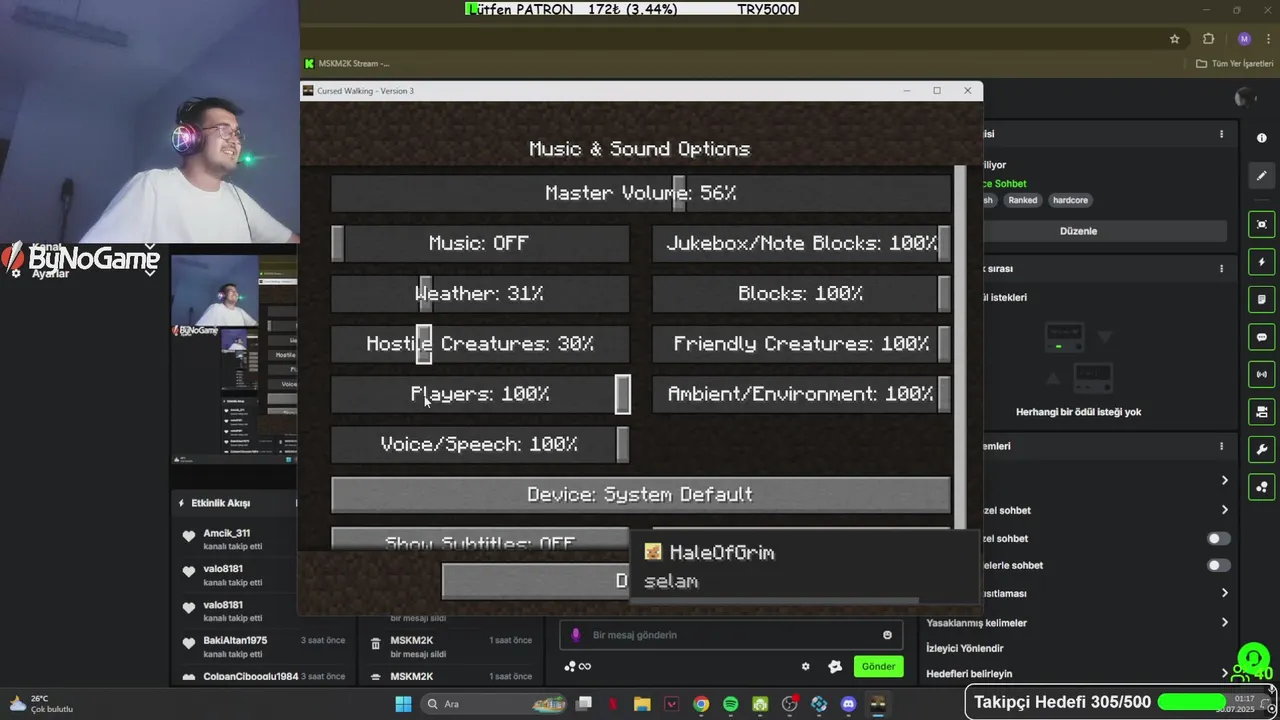Open the info icon in the right sidebar

click(1261, 138)
